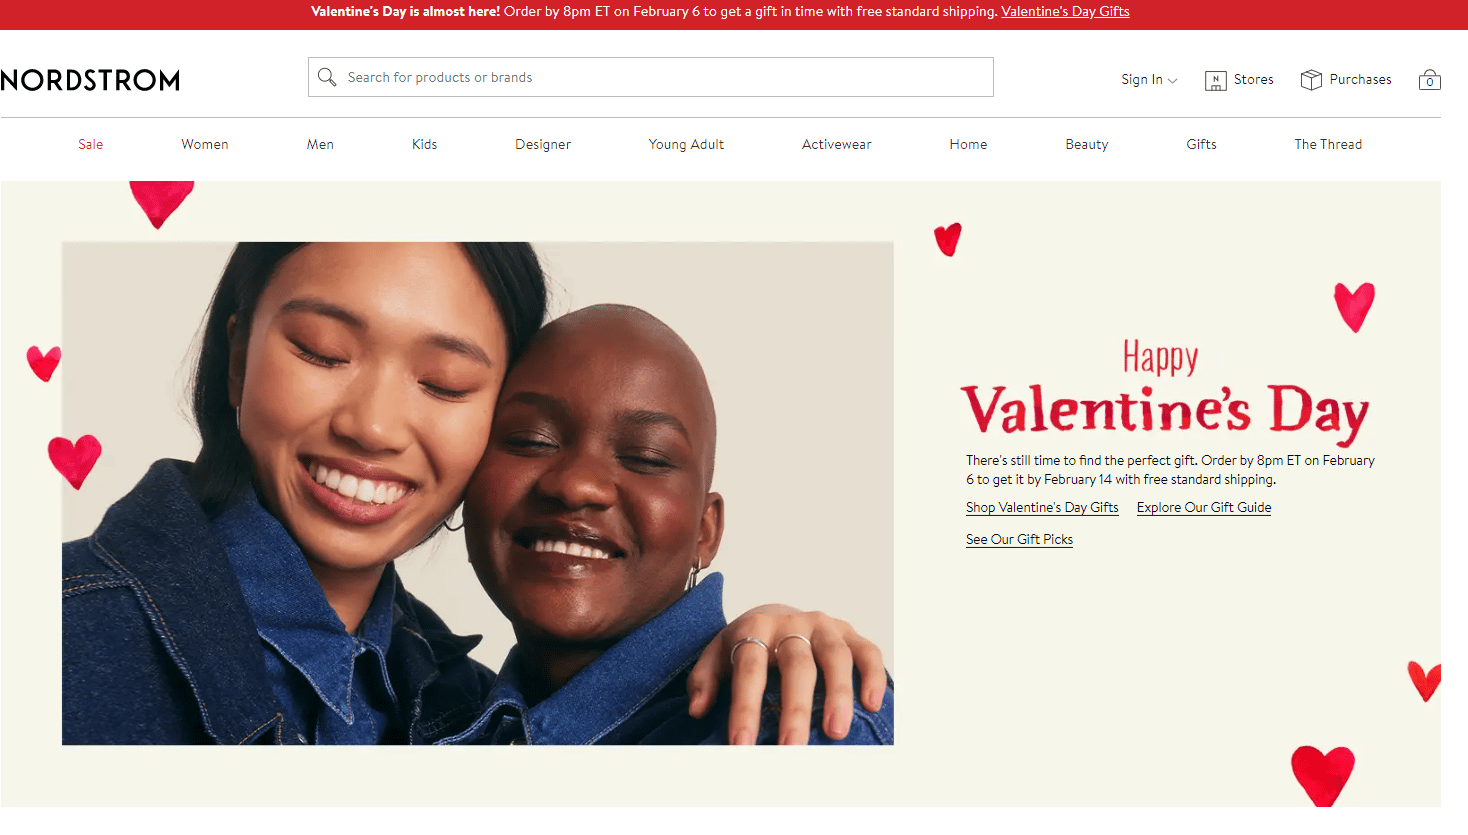The width and height of the screenshot is (1468, 835).
Task: Go to Nordstrom home via logo
Action: 90,80
